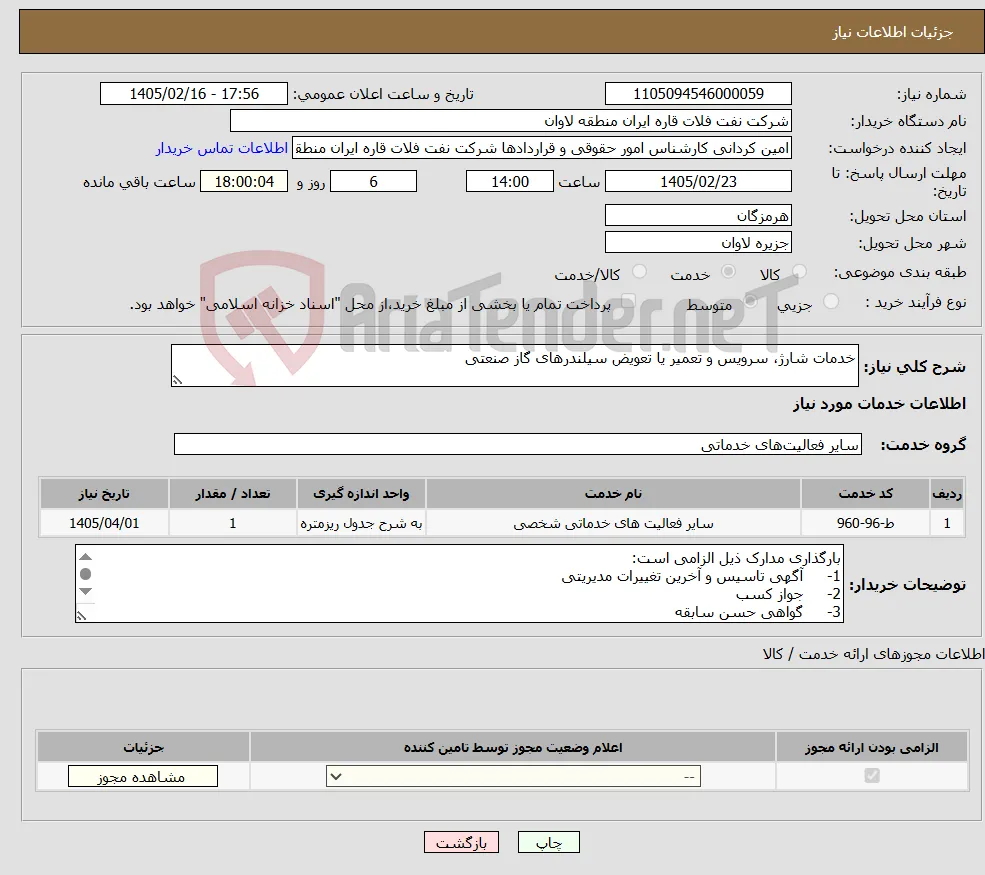Click the buyer notes scroll down arrow
Viewport: 985px width, 875px height.
tap(86, 591)
